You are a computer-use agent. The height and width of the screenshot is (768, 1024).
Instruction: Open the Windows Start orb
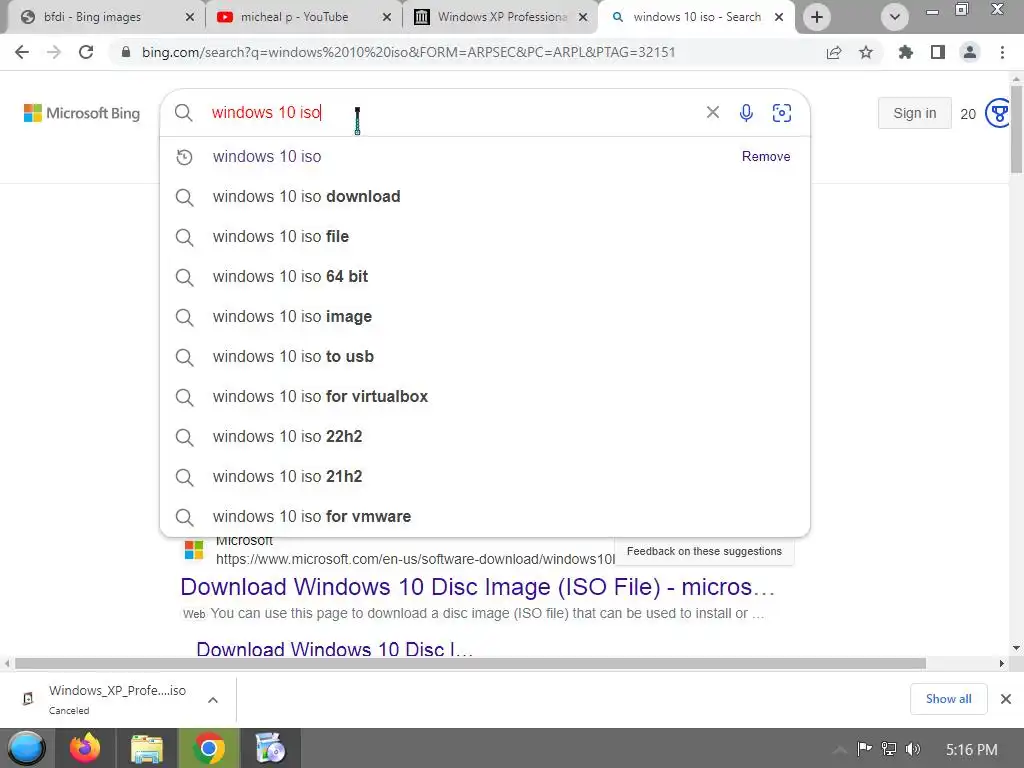pyautogui.click(x=27, y=748)
